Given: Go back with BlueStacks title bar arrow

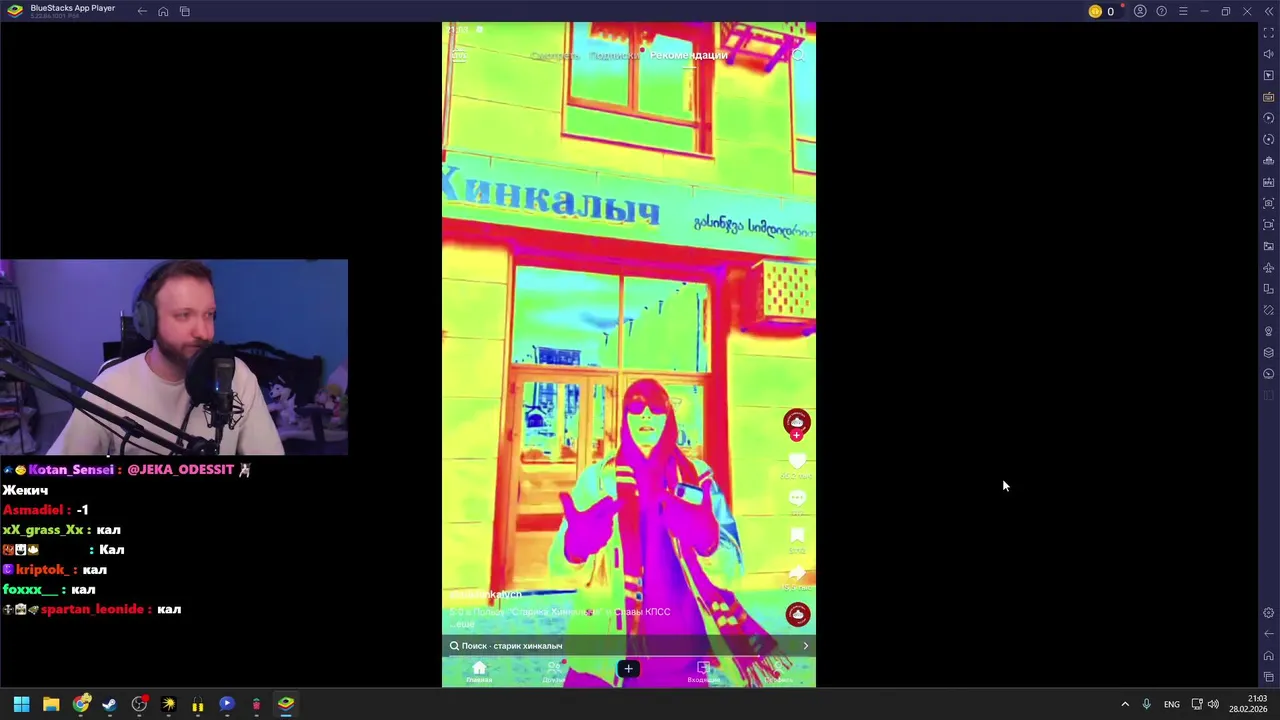Looking at the screenshot, I should tap(142, 11).
